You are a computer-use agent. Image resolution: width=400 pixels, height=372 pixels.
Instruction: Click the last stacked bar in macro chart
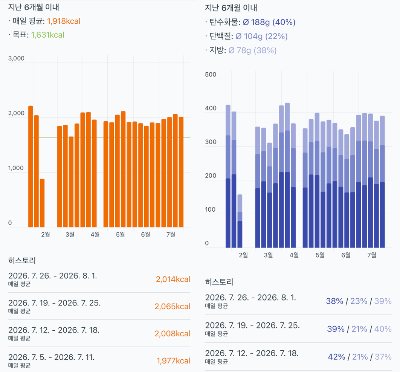click(382, 182)
